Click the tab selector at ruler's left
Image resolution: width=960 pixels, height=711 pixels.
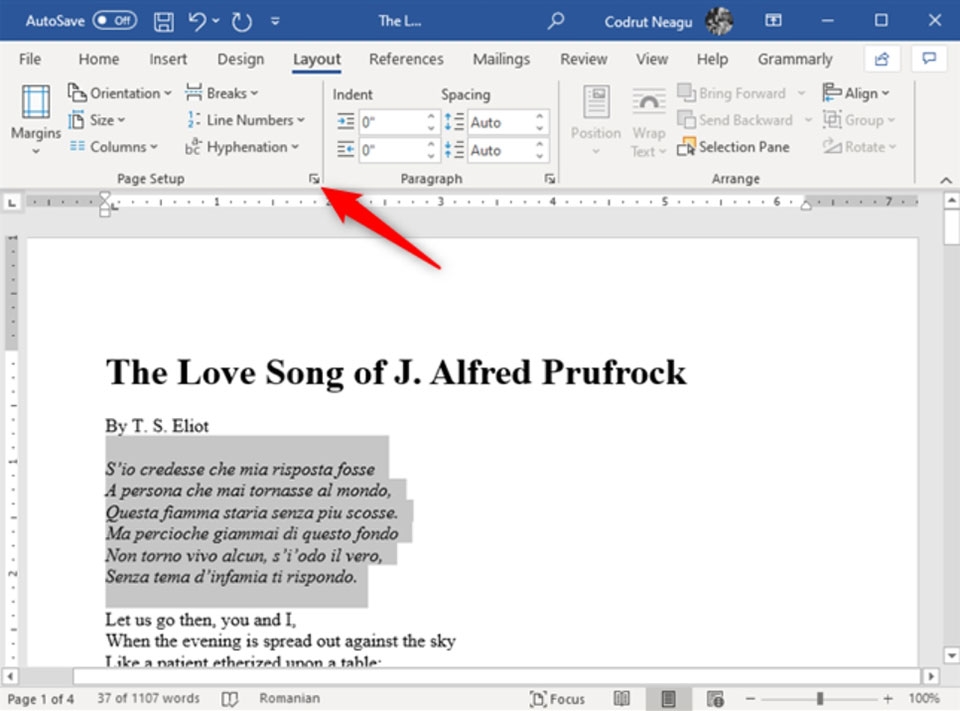point(12,201)
